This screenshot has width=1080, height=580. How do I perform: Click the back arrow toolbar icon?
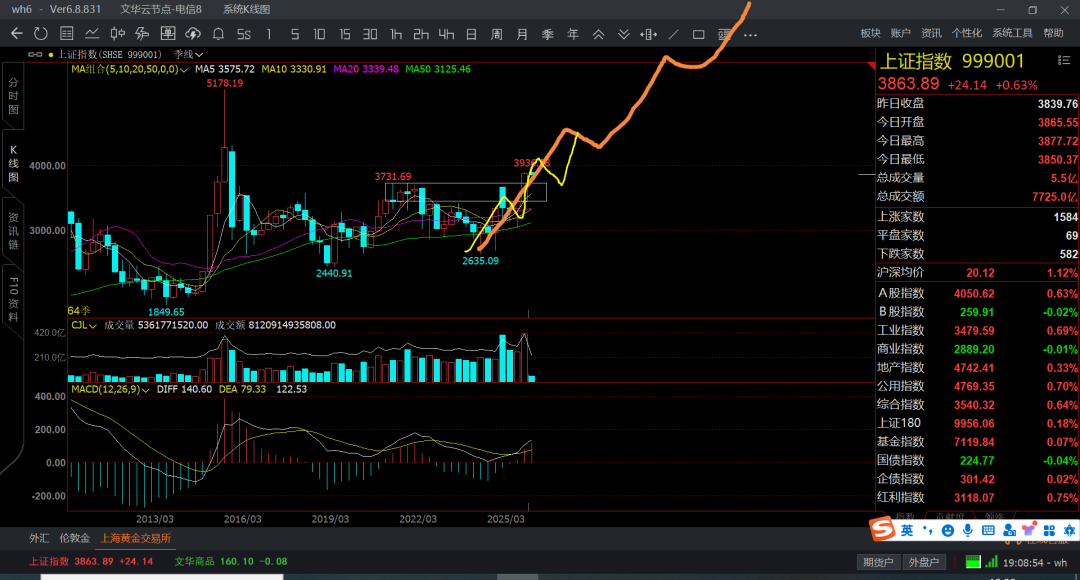(x=17, y=34)
